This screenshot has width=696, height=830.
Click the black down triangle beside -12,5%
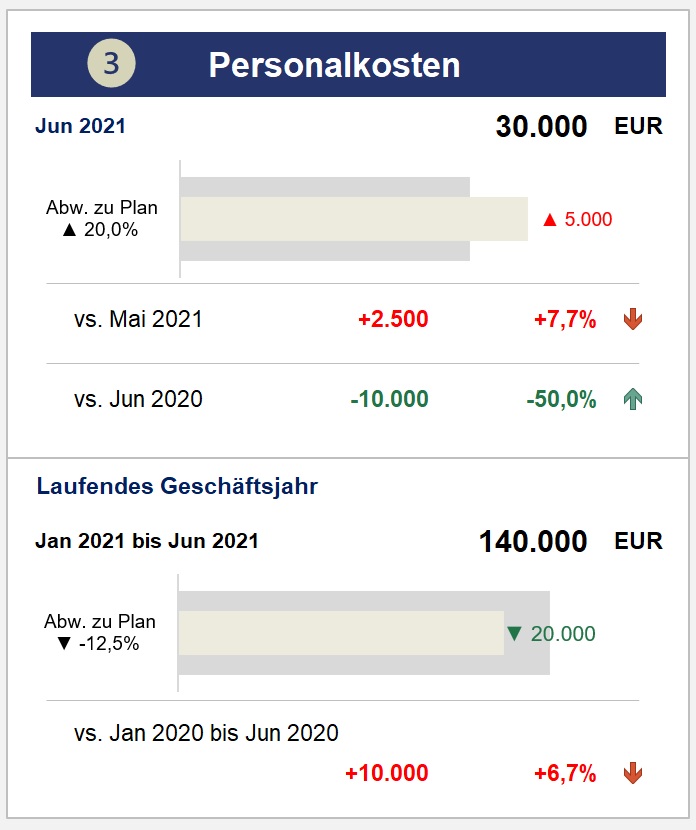pos(64,644)
